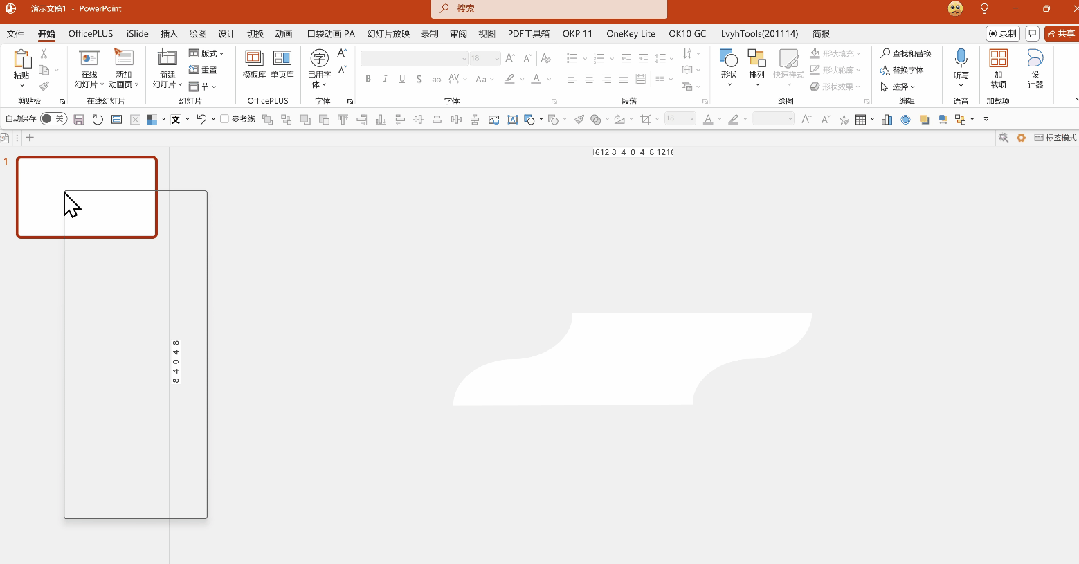Open the File tab

pos(15,34)
